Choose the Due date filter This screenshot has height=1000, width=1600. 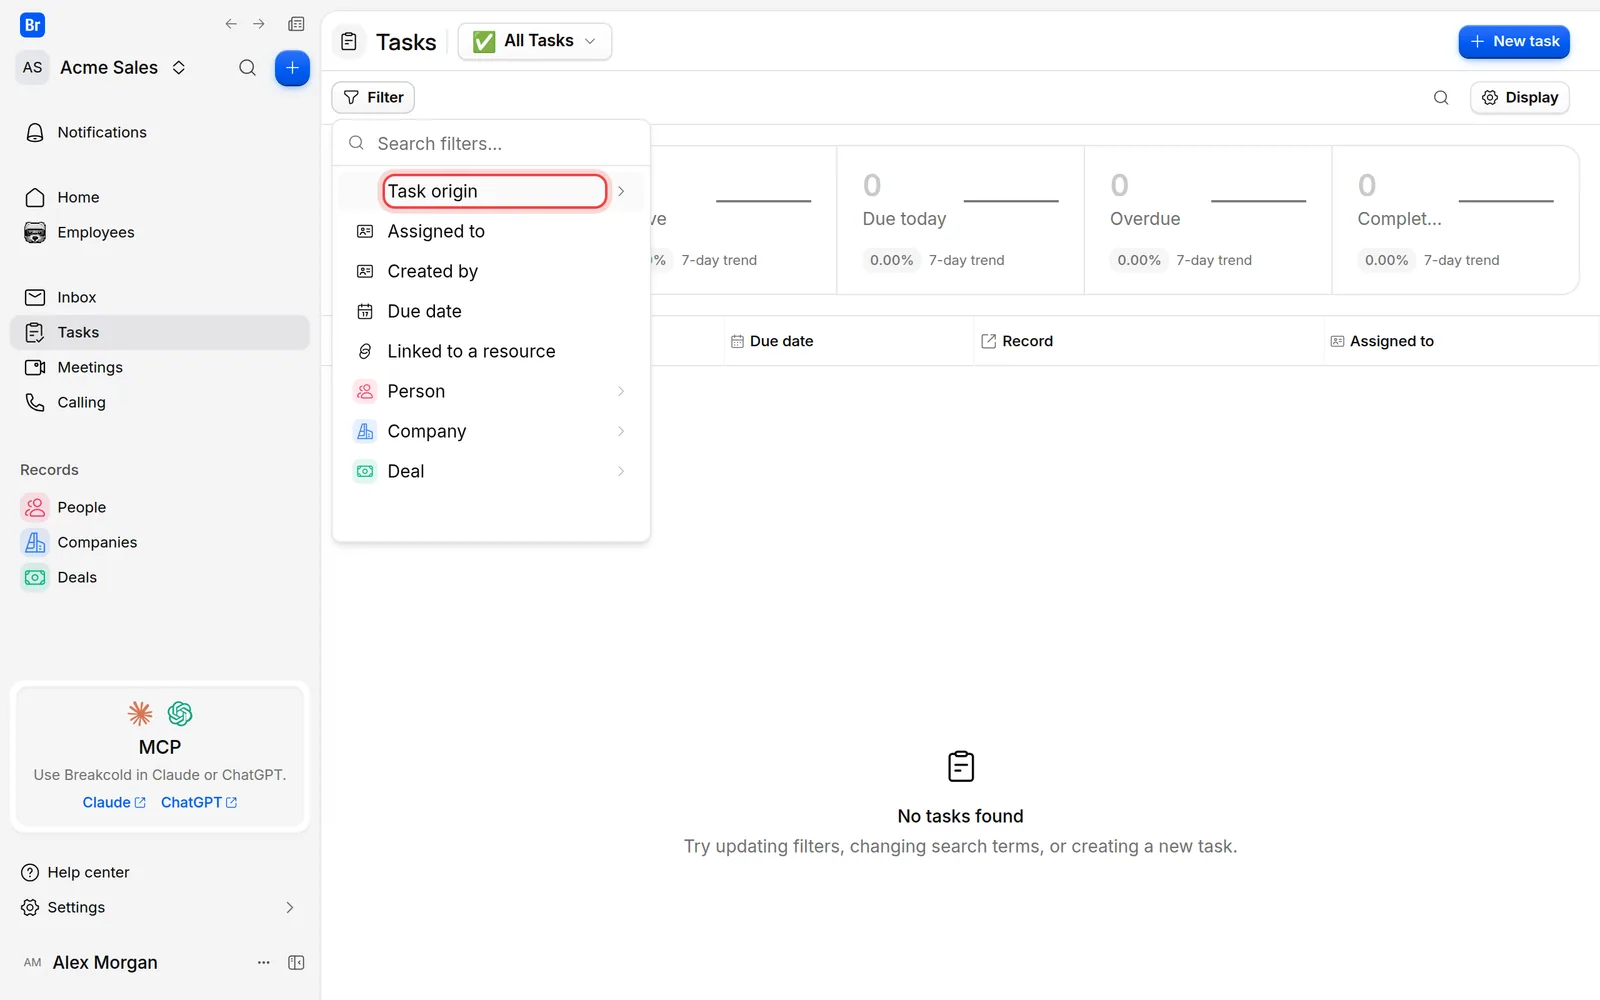tap(491, 311)
